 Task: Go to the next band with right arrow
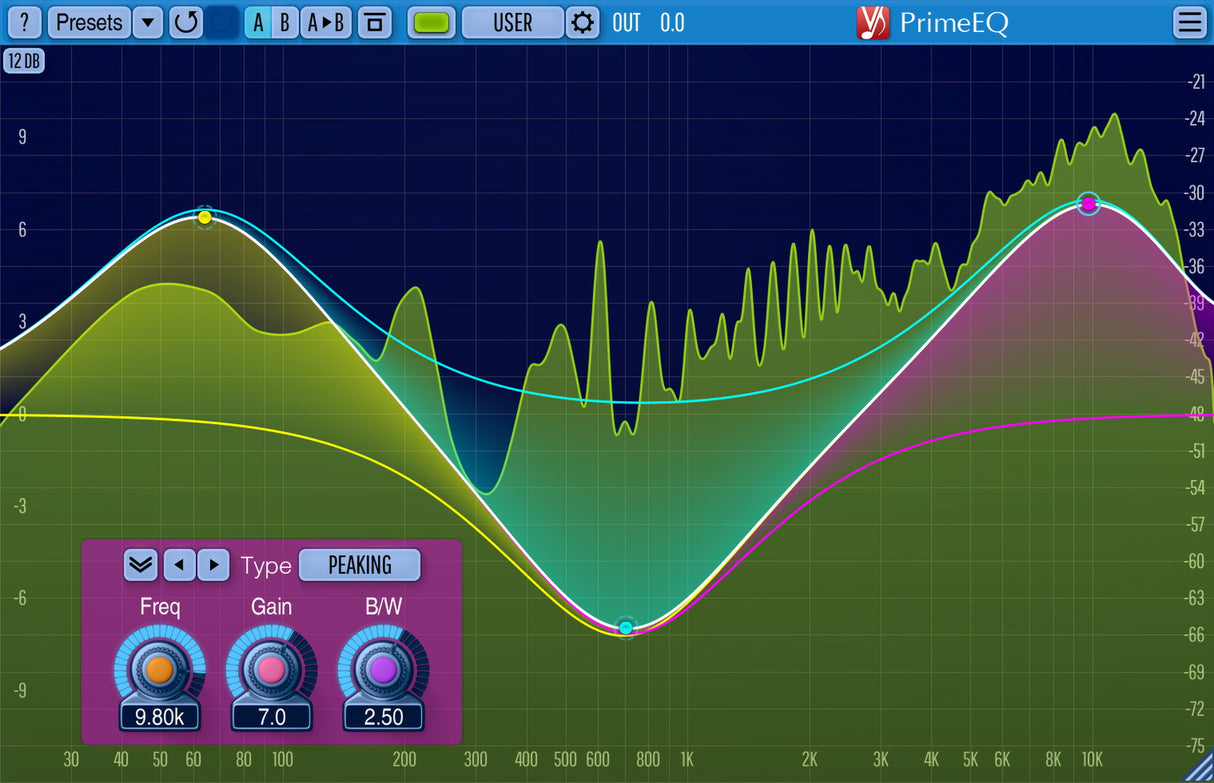pos(213,565)
